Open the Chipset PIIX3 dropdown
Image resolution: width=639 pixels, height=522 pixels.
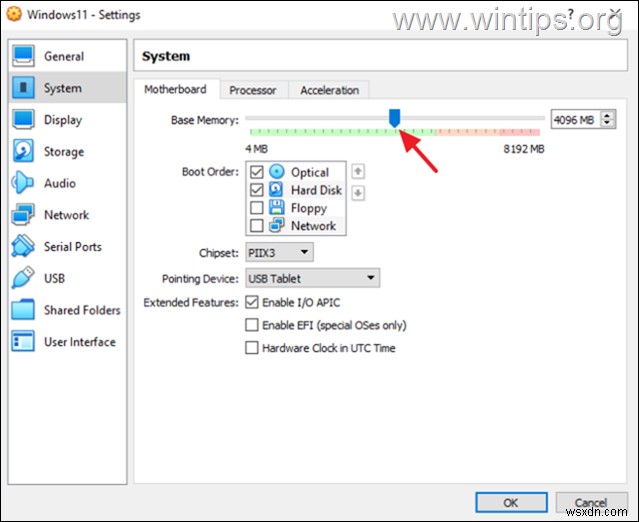pyautogui.click(x=279, y=252)
